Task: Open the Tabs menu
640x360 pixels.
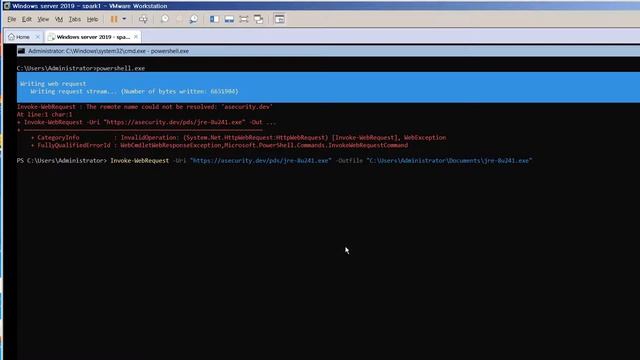Action: coord(74,19)
